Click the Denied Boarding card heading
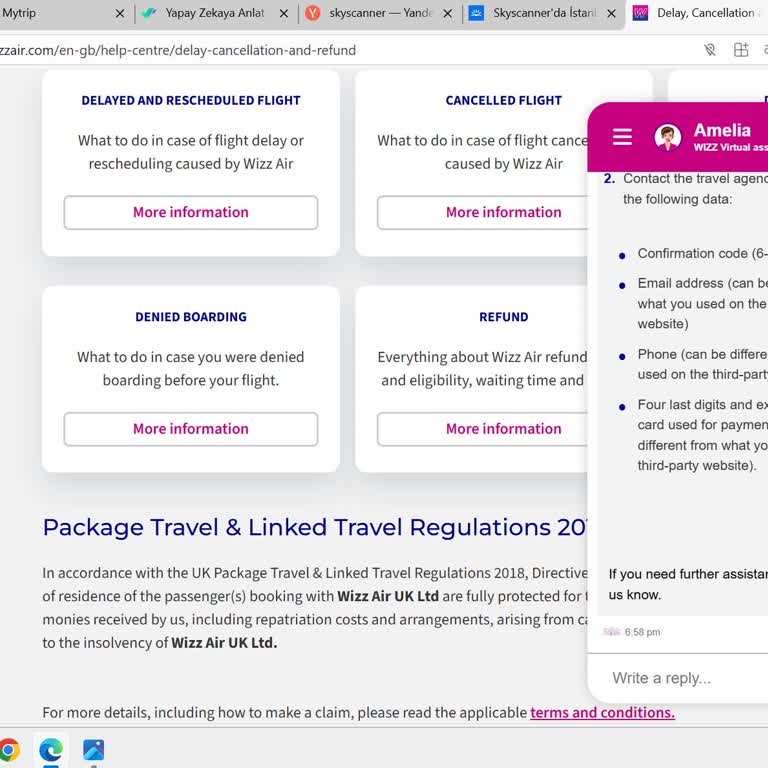This screenshot has height=768, width=768. point(191,317)
